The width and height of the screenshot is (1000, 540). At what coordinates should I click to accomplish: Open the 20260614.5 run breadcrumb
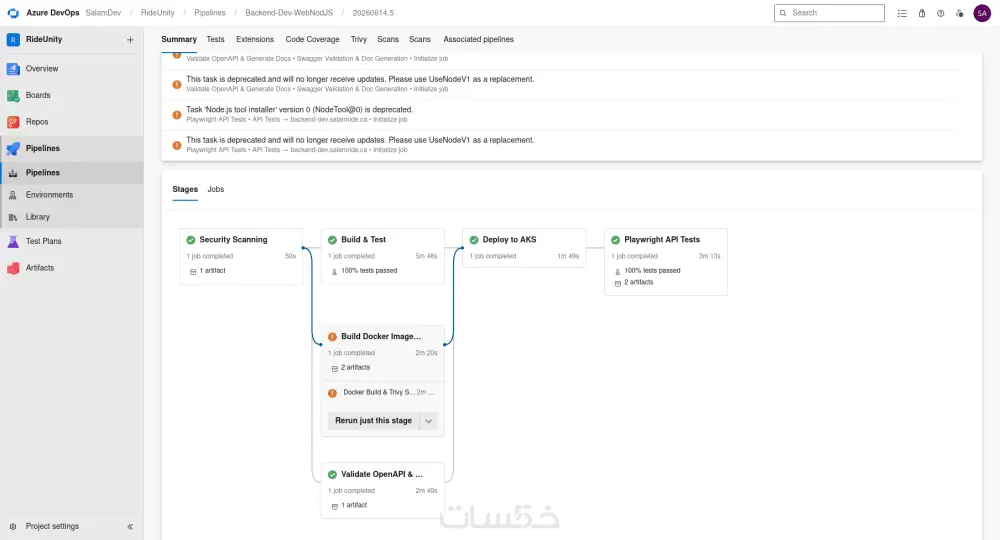373,13
